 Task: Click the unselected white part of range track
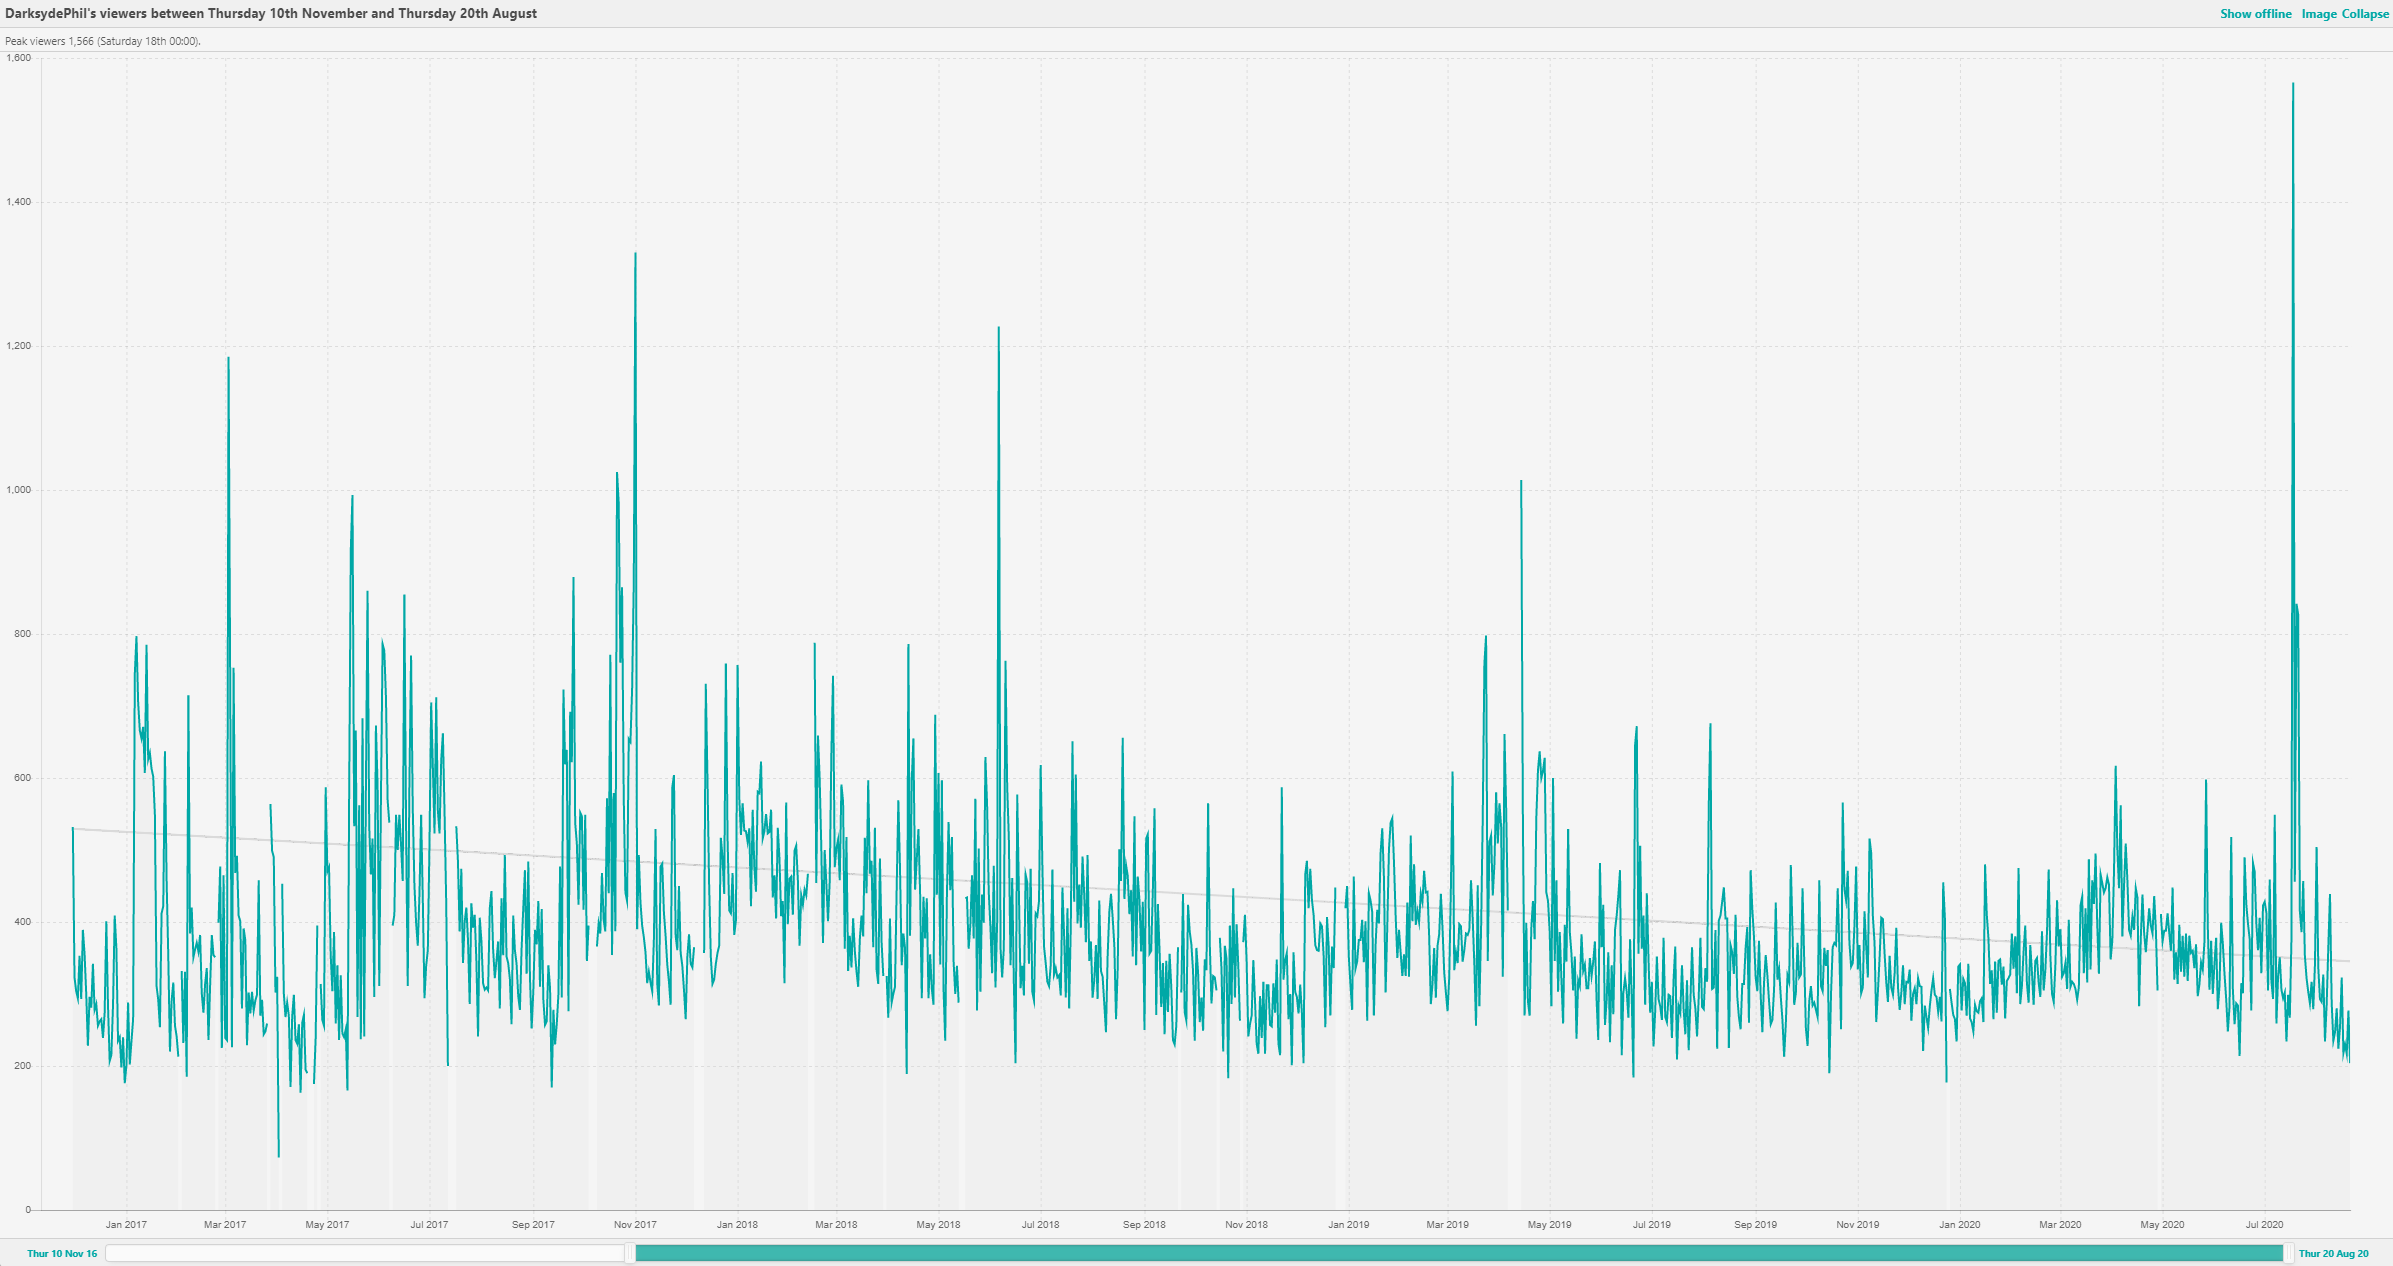tap(365, 1253)
